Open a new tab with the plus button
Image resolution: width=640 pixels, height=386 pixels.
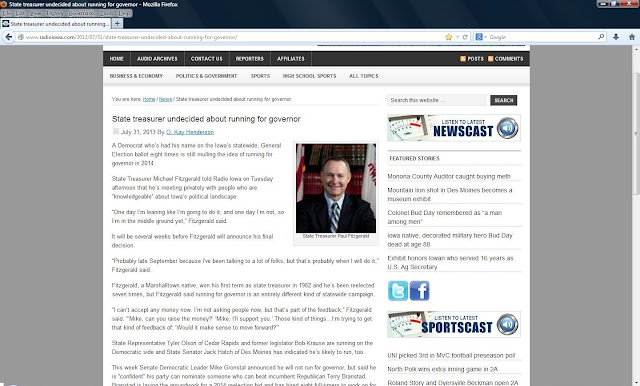coord(117,24)
